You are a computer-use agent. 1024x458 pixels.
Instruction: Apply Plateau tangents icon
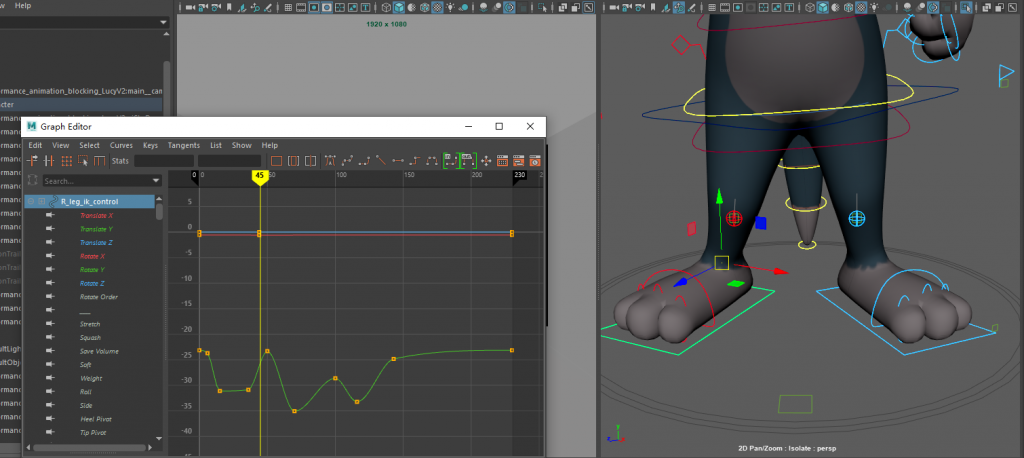pyautogui.click(x=432, y=161)
